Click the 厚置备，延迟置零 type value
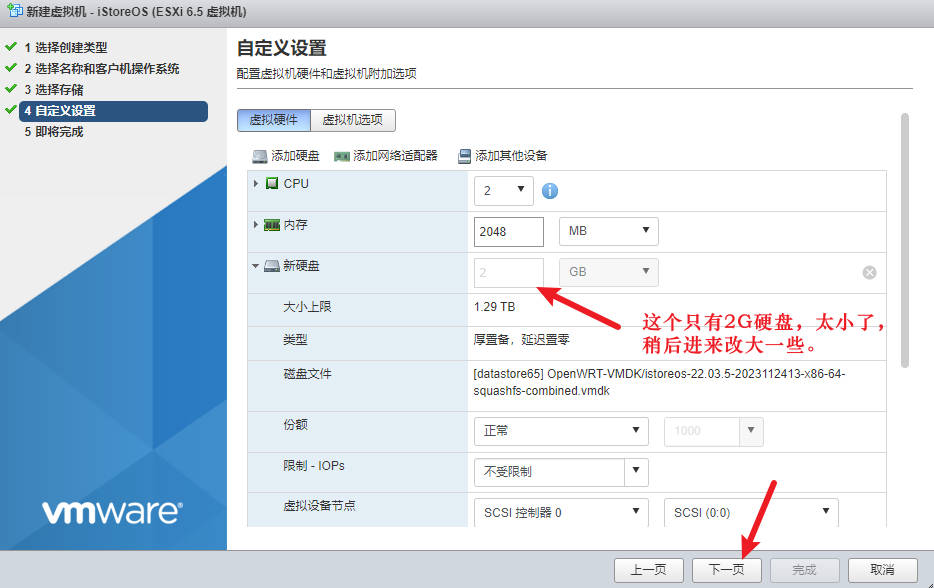This screenshot has width=934, height=588. pos(522,340)
